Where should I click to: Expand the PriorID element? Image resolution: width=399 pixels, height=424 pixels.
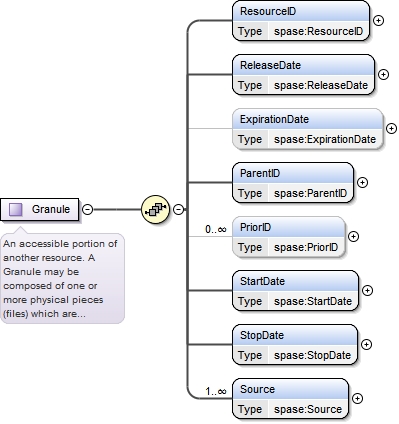pos(353,236)
